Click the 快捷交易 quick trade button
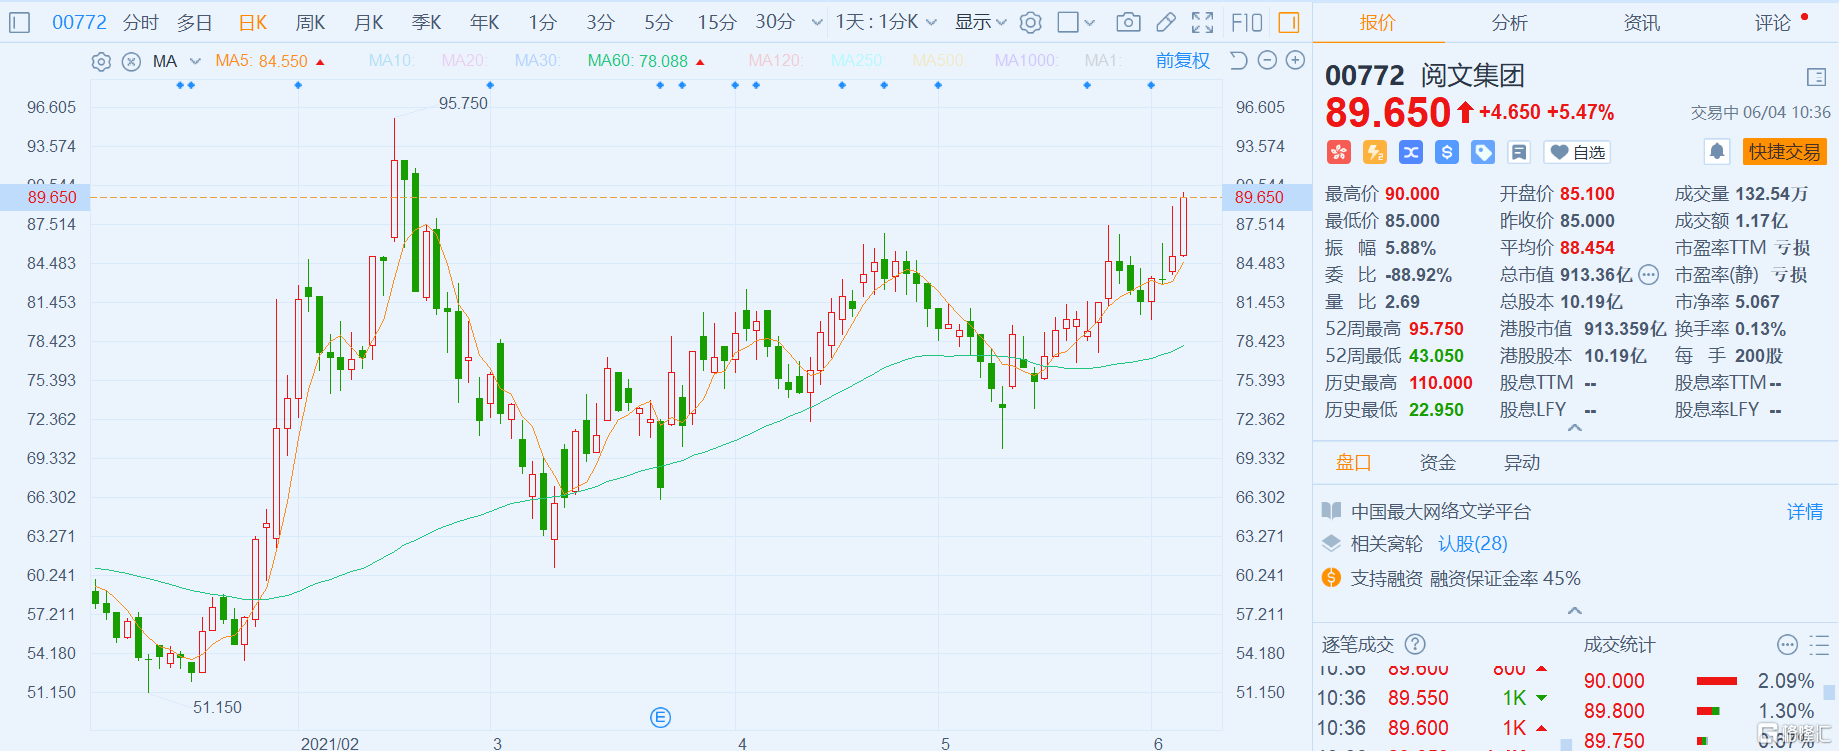This screenshot has width=1839, height=751. pos(1784,152)
